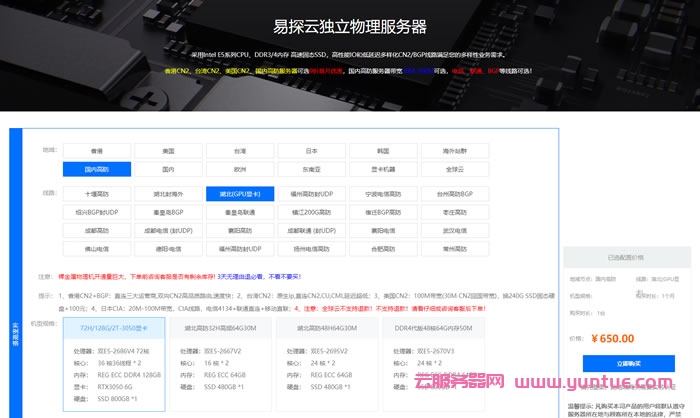This screenshot has width=700, height=418.
Task: Click the 立即购买 buy now button
Action: (x=629, y=363)
